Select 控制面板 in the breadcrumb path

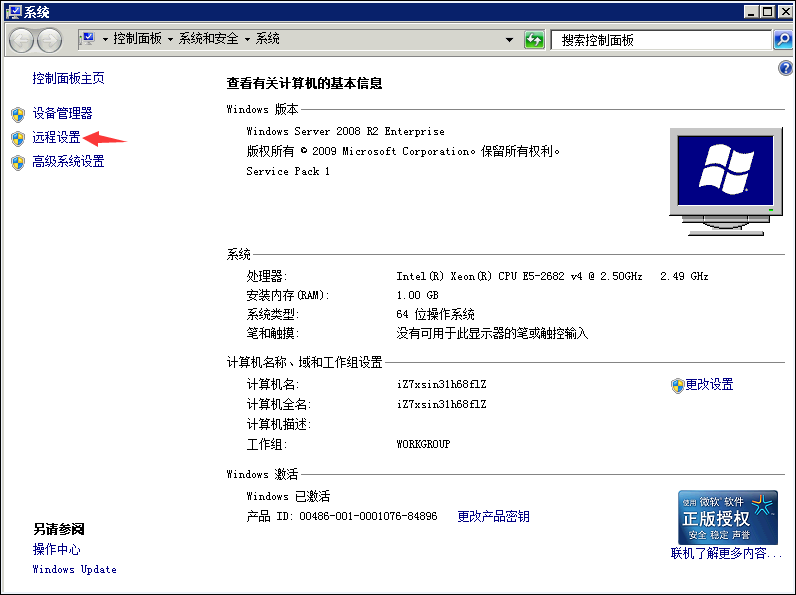137,39
